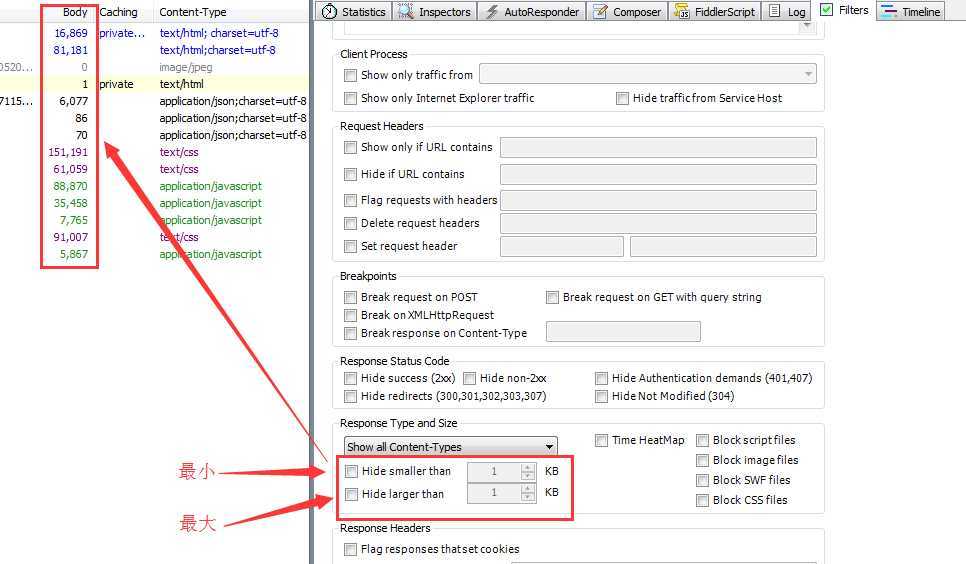
Task: Enable Flag requests with headers
Action: tap(351, 200)
